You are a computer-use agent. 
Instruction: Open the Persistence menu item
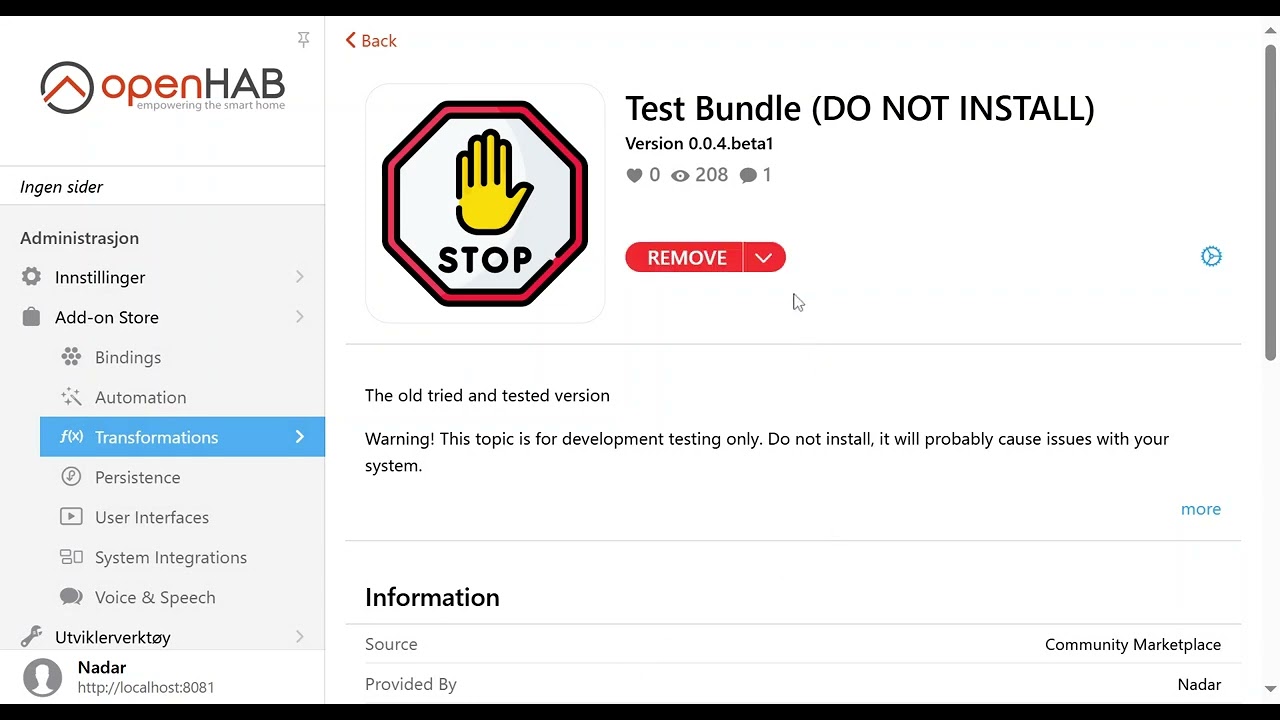(x=182, y=477)
